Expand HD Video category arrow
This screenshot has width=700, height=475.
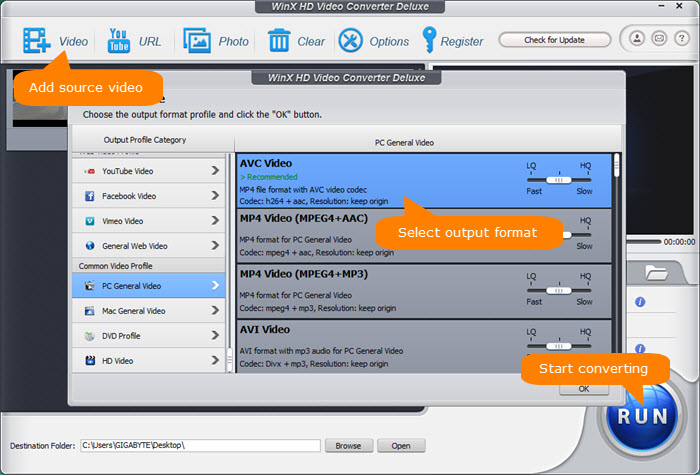click(215, 360)
